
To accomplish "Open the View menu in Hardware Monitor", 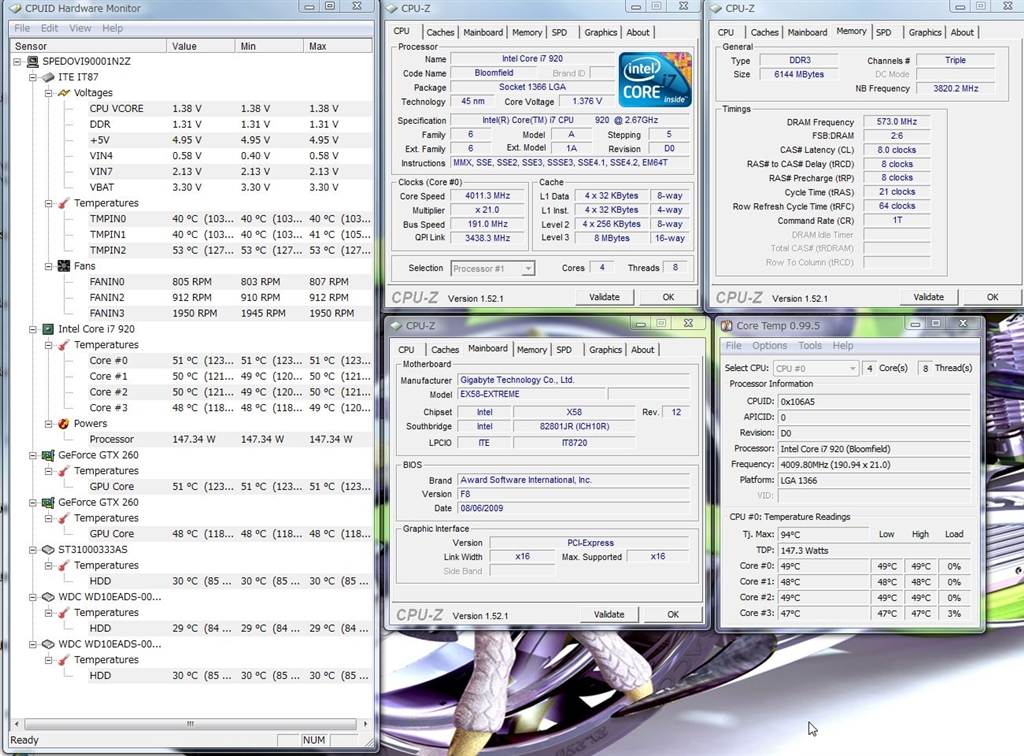I will [80, 28].
